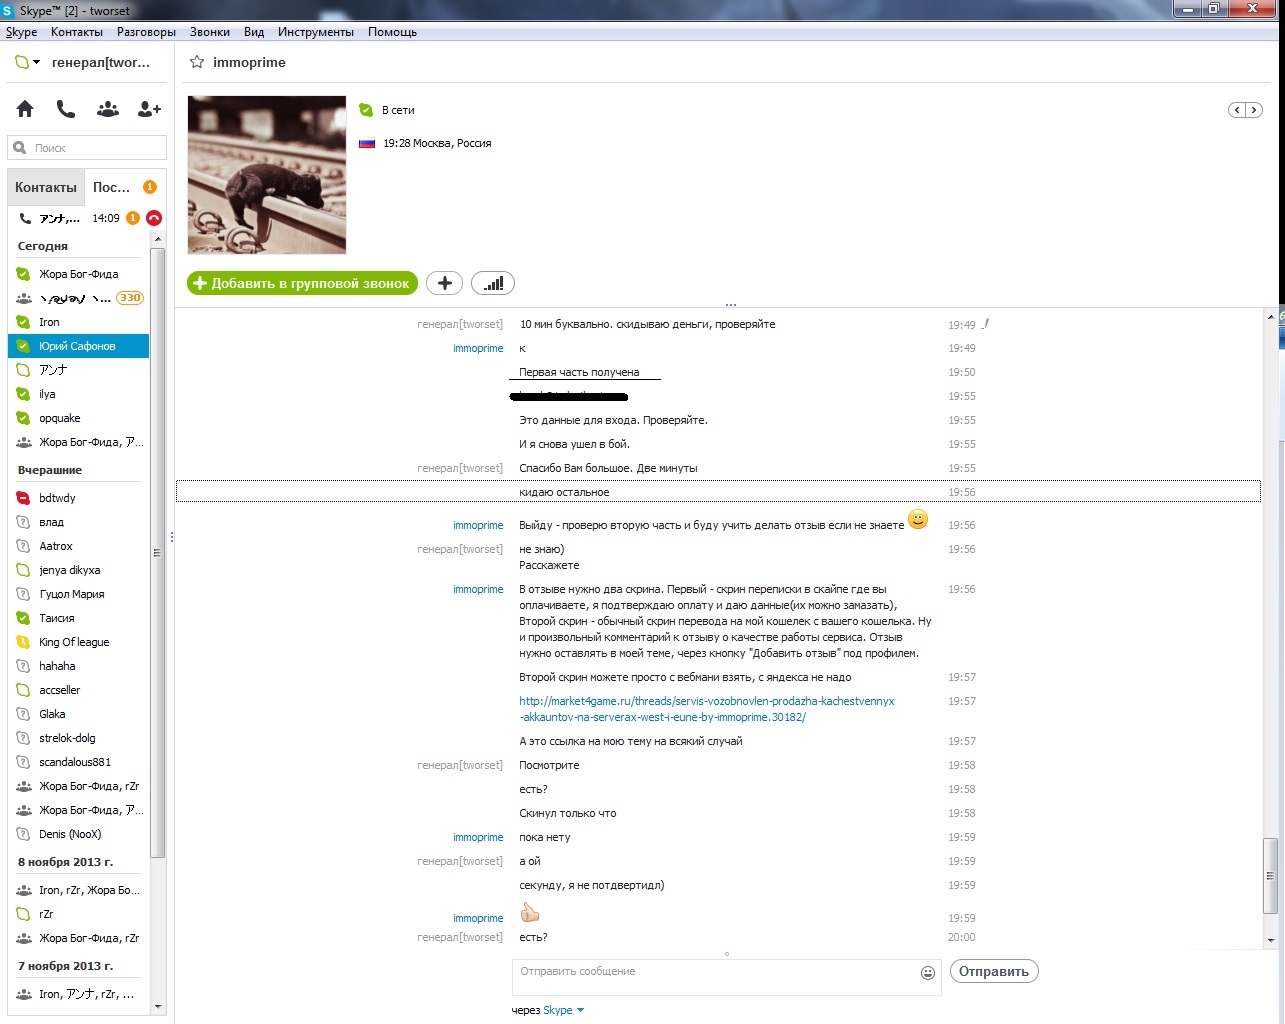This screenshot has height=1024, width=1285.
Task: Select contact accseller
Action: pos(78,690)
